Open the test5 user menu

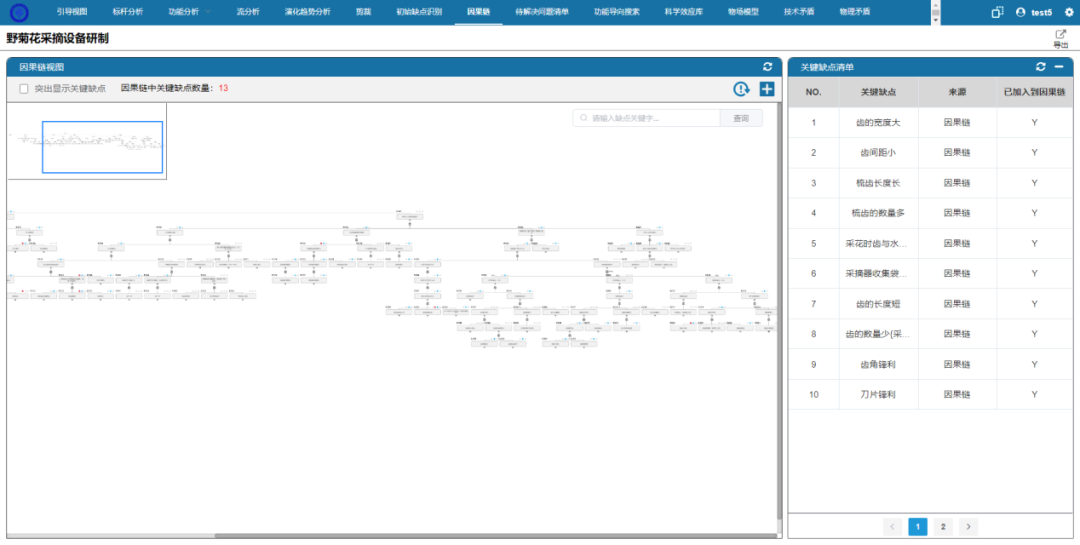tap(1034, 12)
